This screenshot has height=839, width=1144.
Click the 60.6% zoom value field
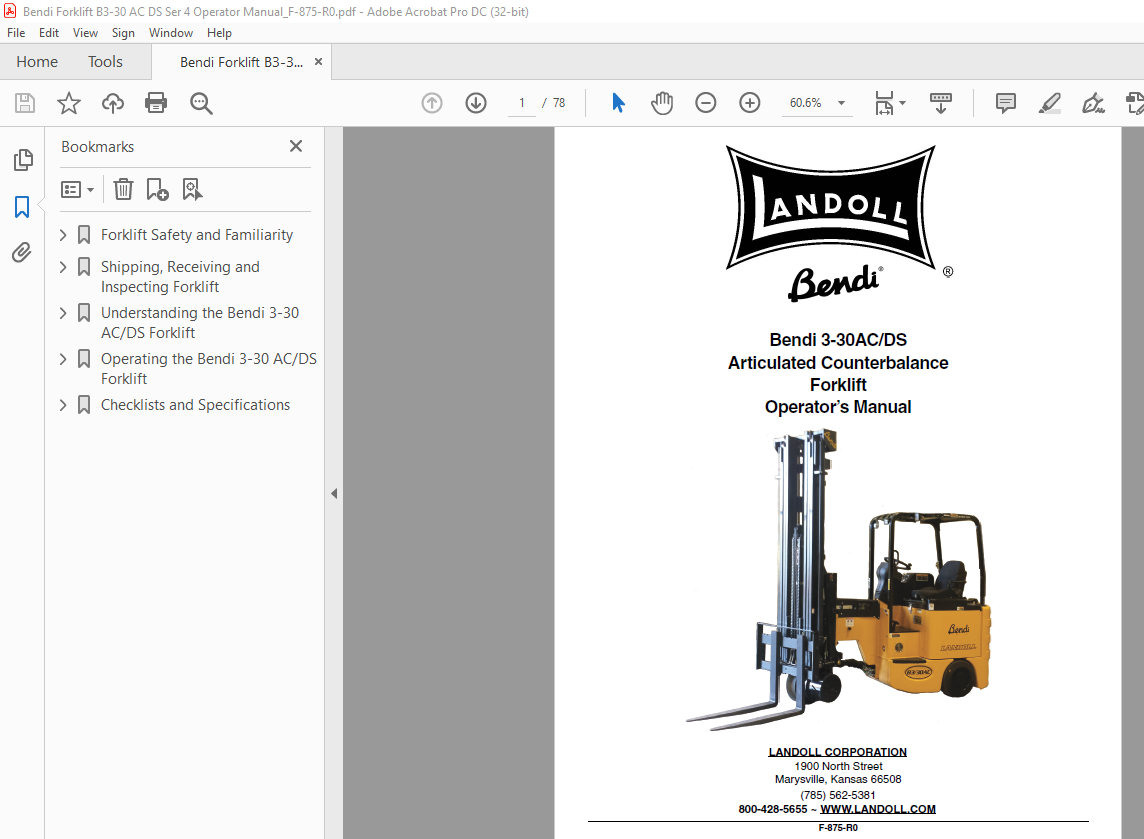805,103
